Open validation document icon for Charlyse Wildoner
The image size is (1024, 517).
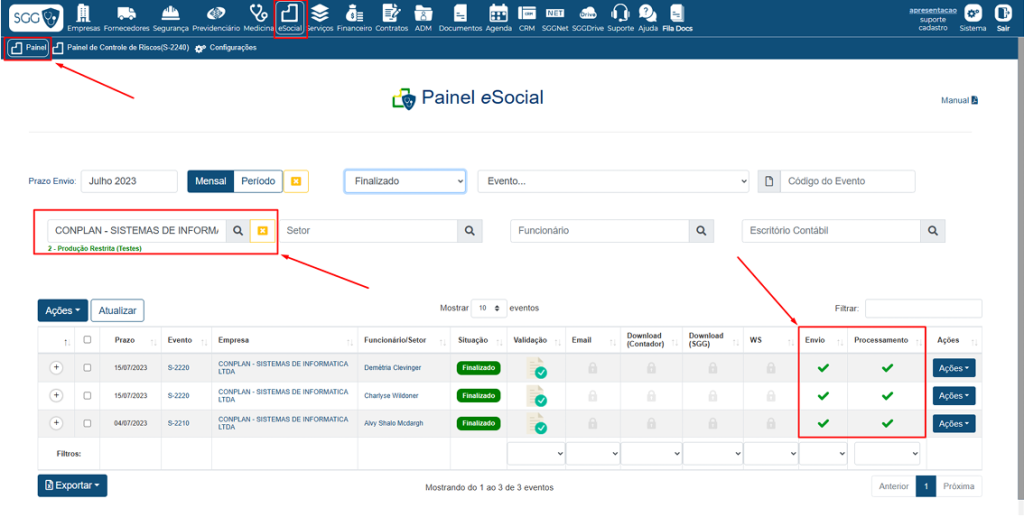(537, 396)
